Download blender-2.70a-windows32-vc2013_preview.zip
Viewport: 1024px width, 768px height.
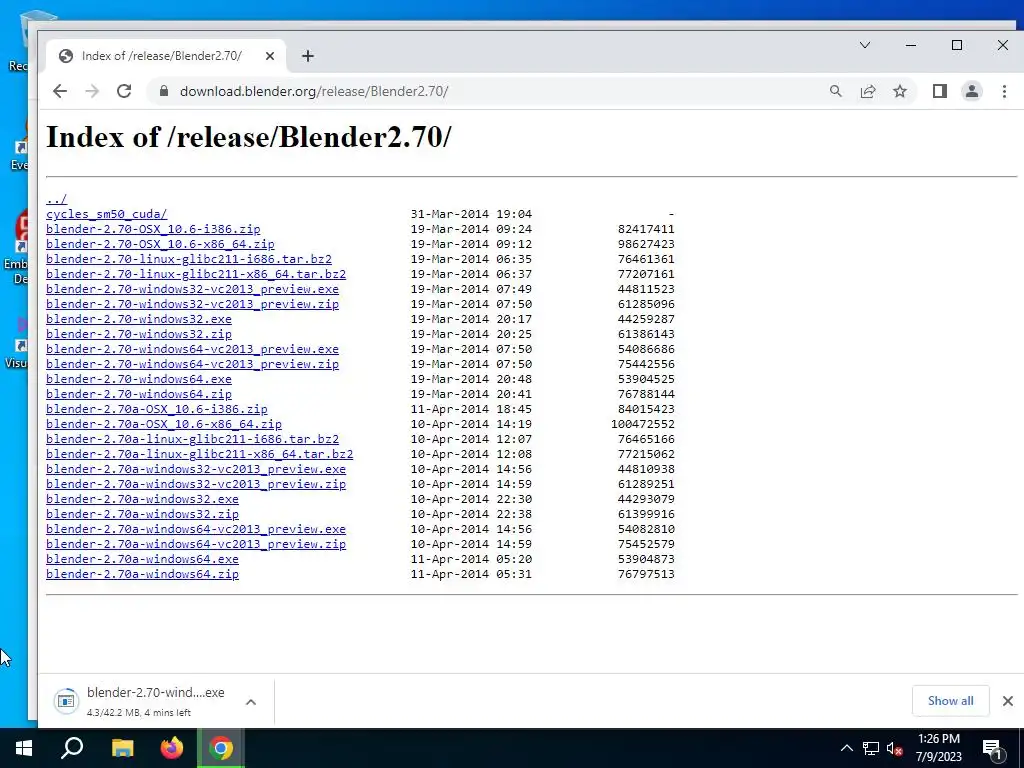[x=196, y=484]
